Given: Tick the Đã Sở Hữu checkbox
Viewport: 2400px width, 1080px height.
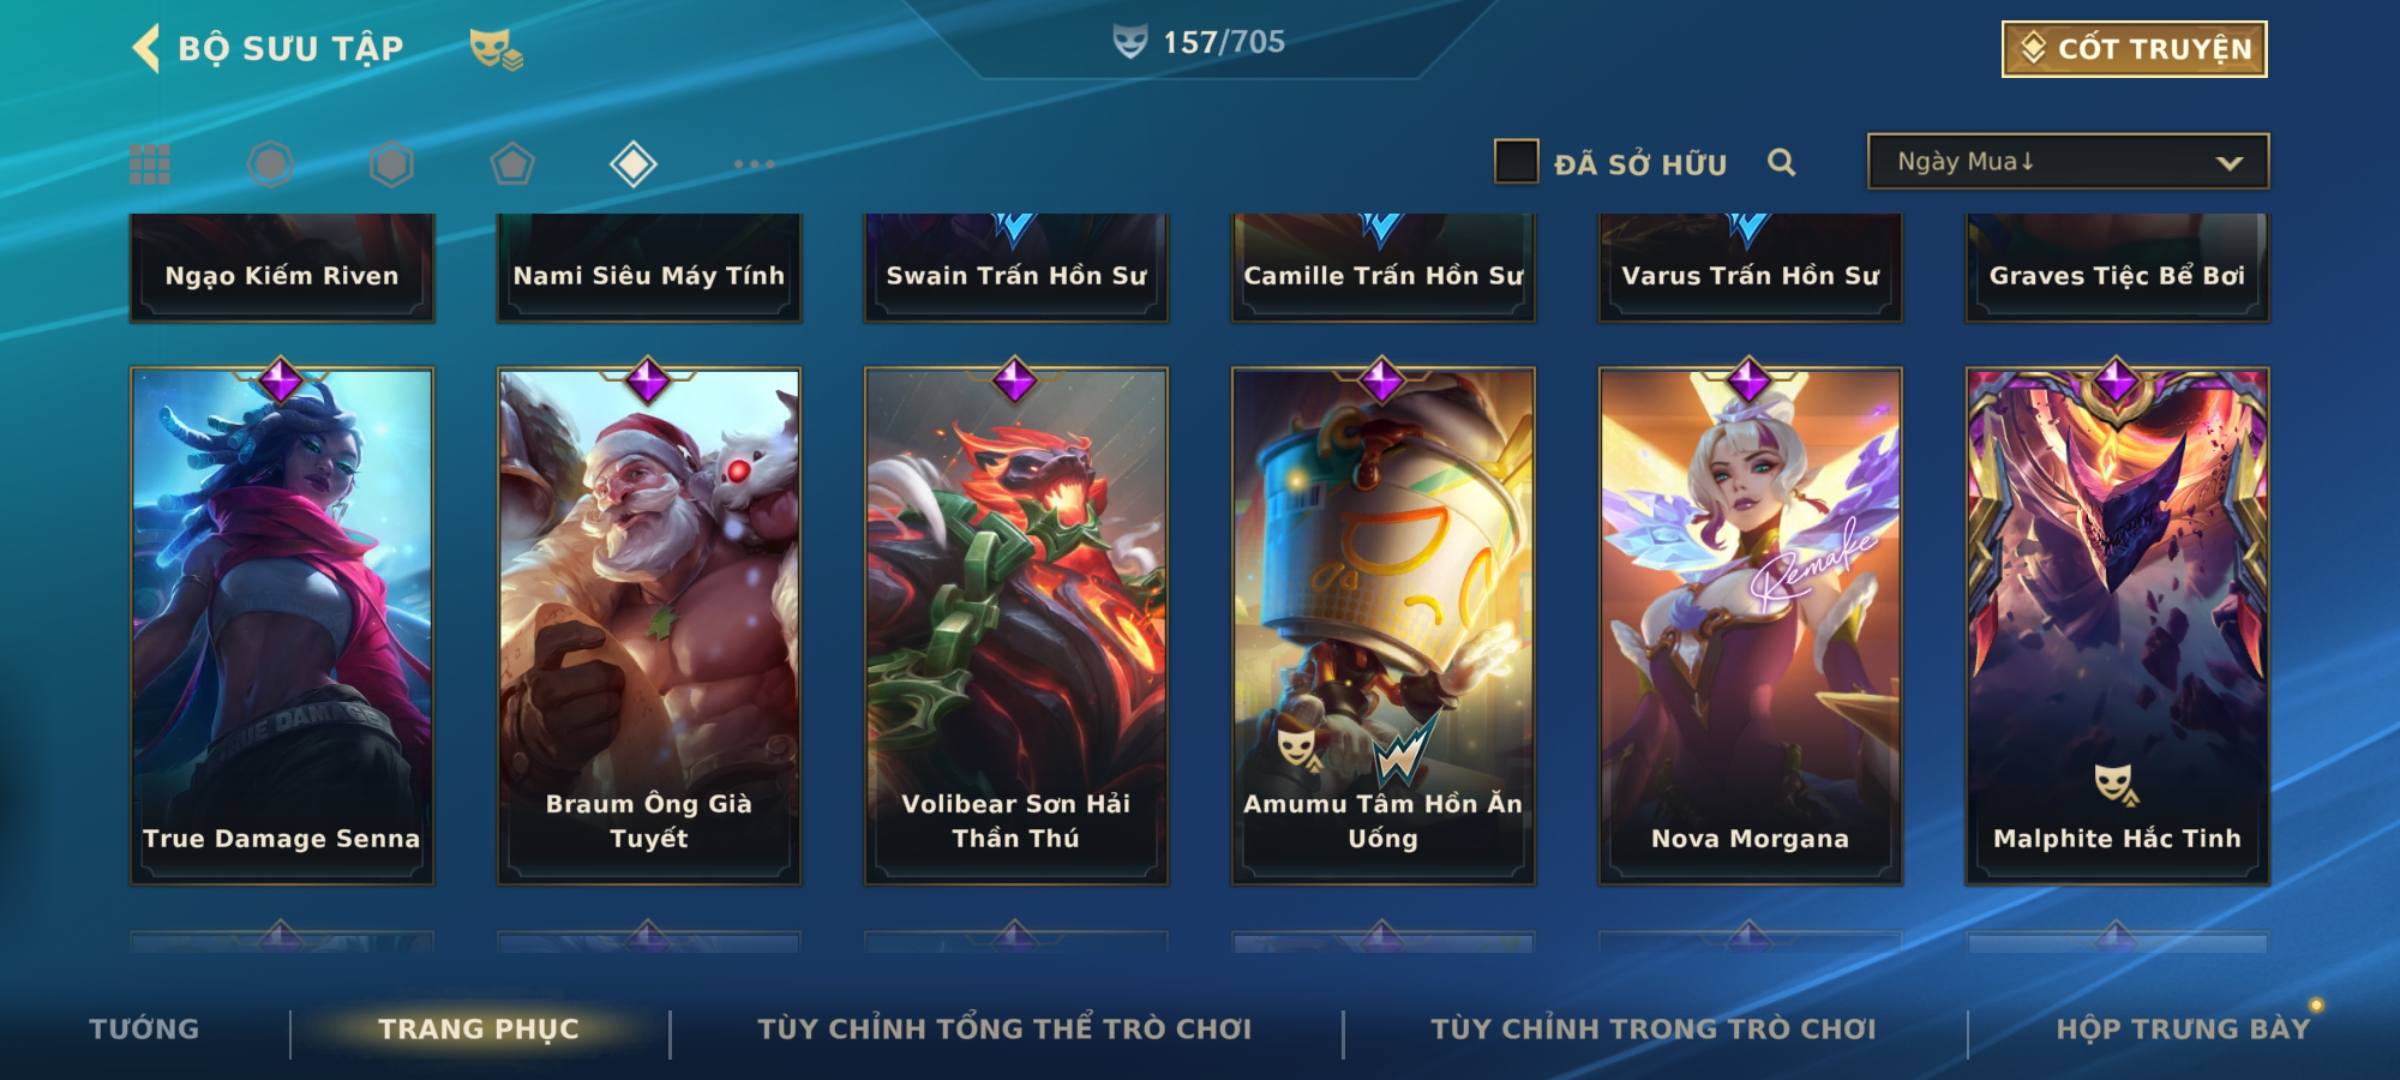Looking at the screenshot, I should (x=1516, y=162).
